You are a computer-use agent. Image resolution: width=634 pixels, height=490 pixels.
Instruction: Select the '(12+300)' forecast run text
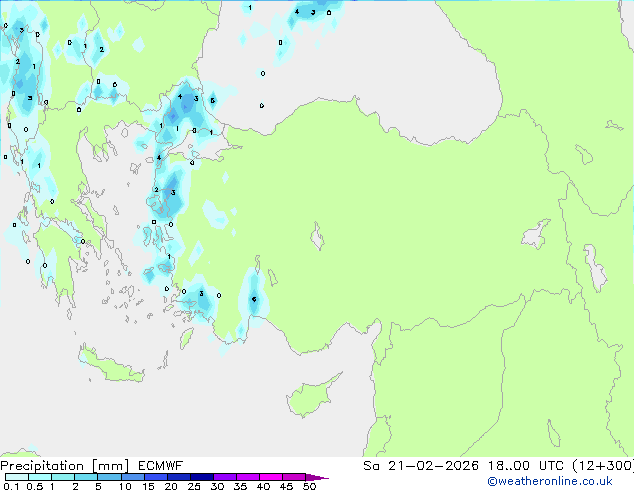[x=603, y=466]
